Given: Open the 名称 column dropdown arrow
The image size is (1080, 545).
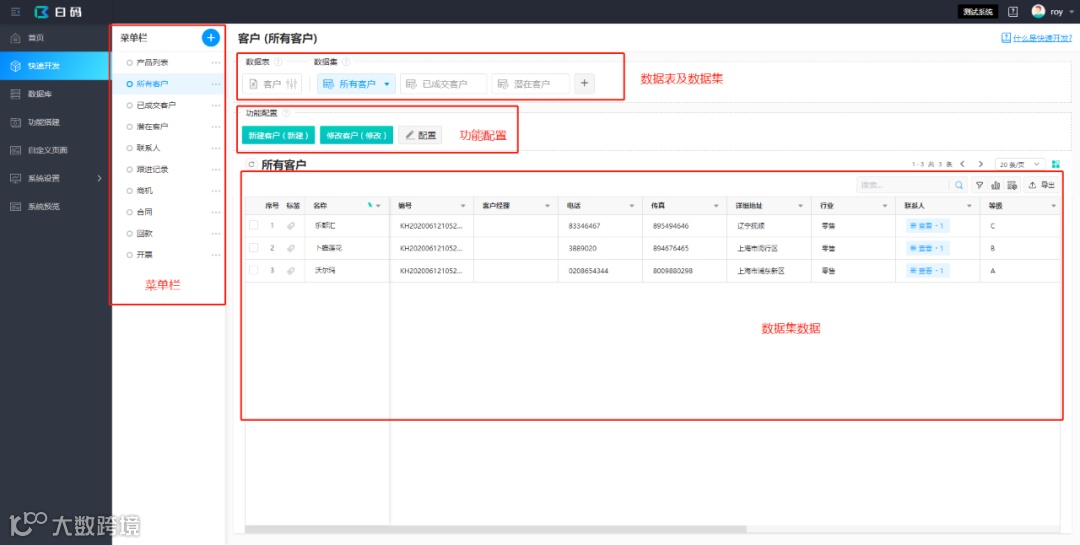Looking at the screenshot, I should (x=378, y=206).
